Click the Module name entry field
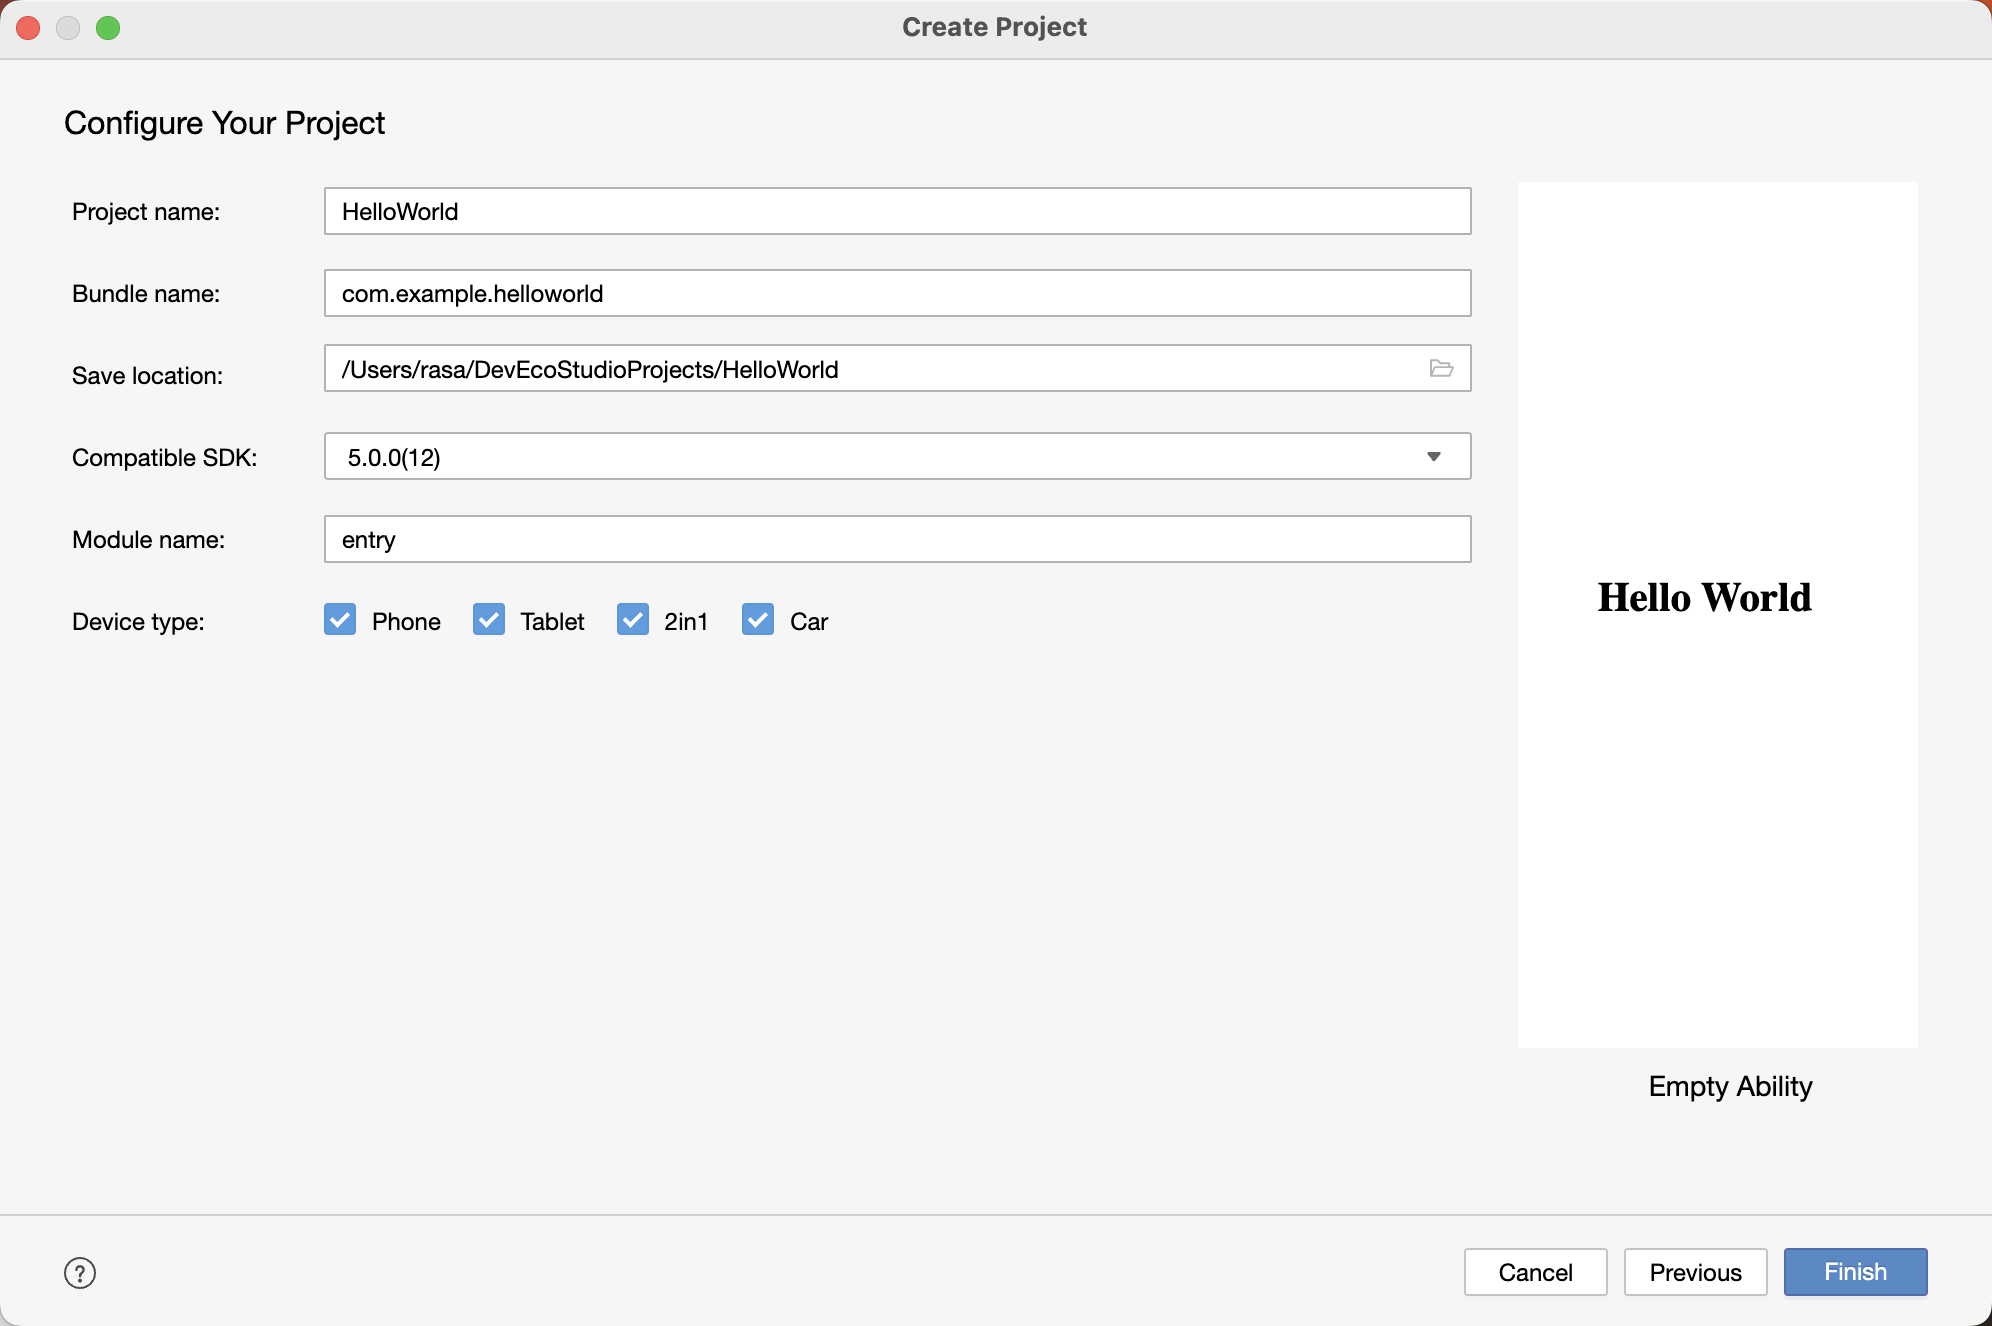This screenshot has height=1326, width=1992. click(x=897, y=539)
